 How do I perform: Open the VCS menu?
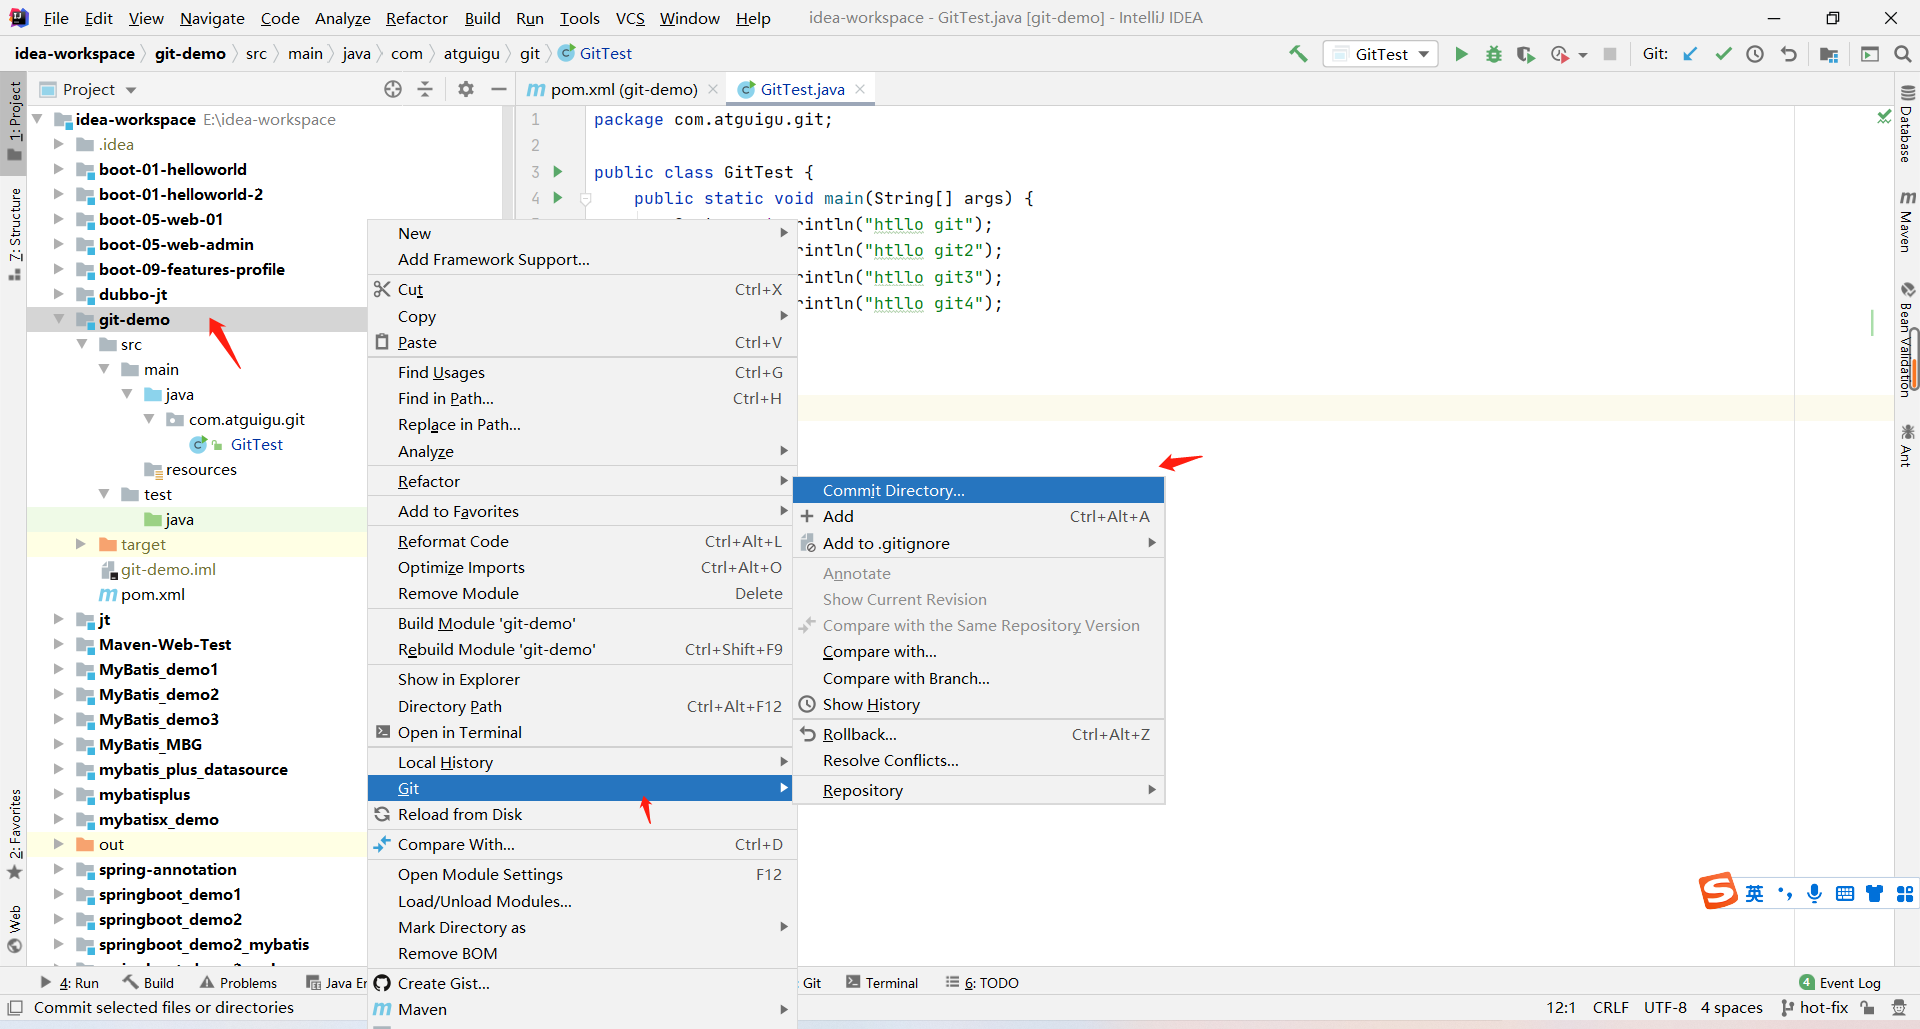(x=630, y=18)
